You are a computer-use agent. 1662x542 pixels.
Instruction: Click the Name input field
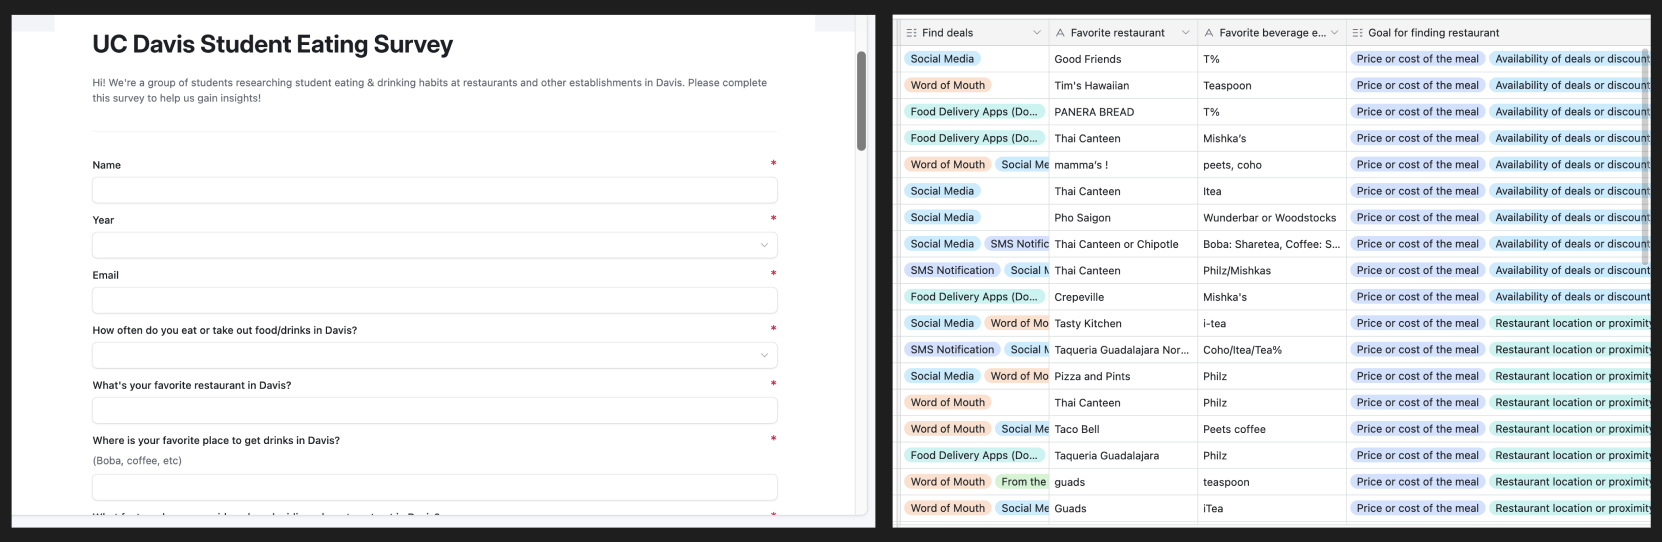[x=434, y=190]
